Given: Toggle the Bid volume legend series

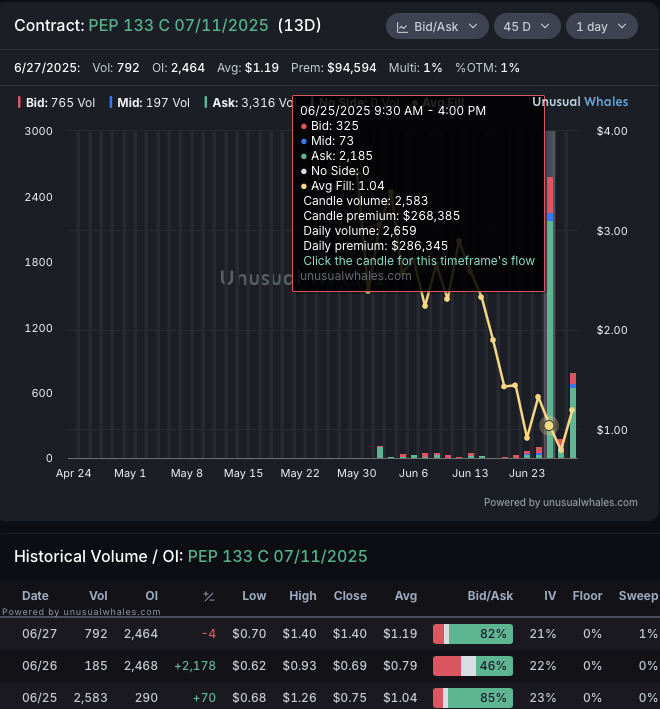Looking at the screenshot, I should 57,103.
